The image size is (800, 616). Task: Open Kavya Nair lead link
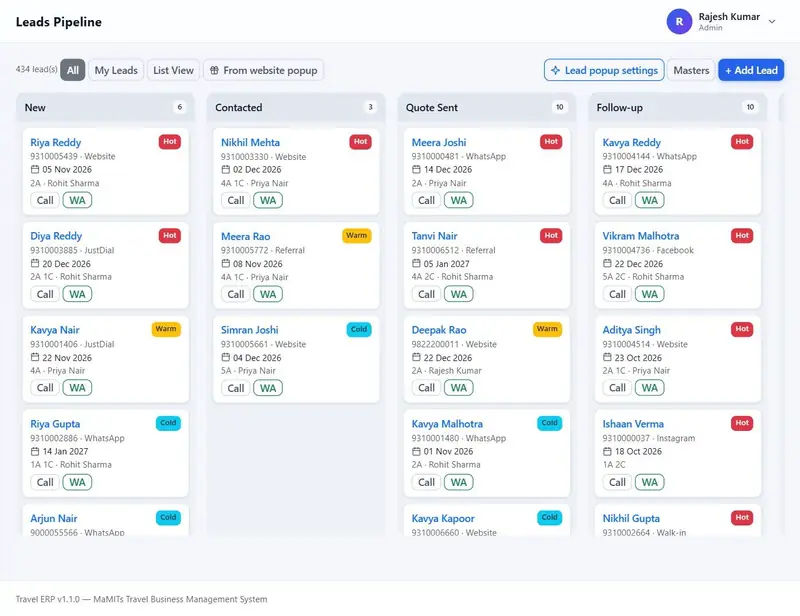click(55, 330)
